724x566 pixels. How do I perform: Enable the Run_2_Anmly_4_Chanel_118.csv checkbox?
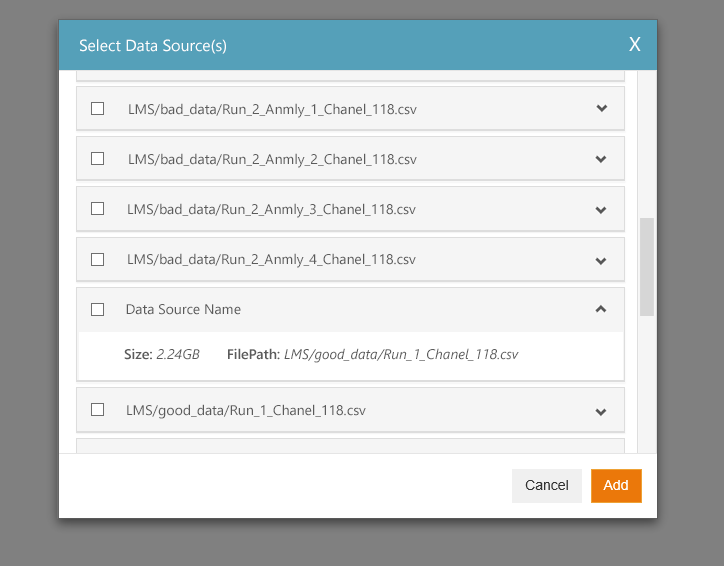(x=97, y=259)
